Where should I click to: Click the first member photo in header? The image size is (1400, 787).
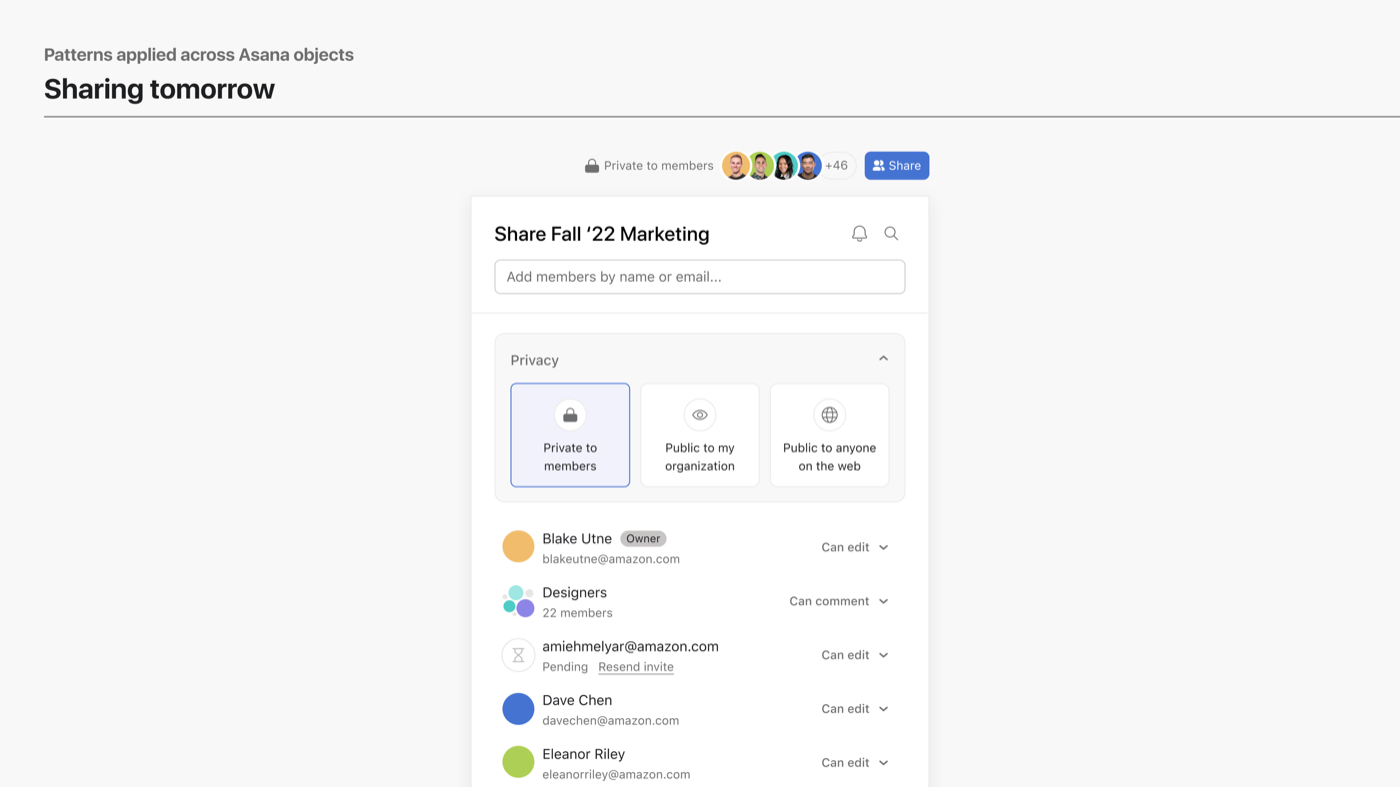pos(736,166)
